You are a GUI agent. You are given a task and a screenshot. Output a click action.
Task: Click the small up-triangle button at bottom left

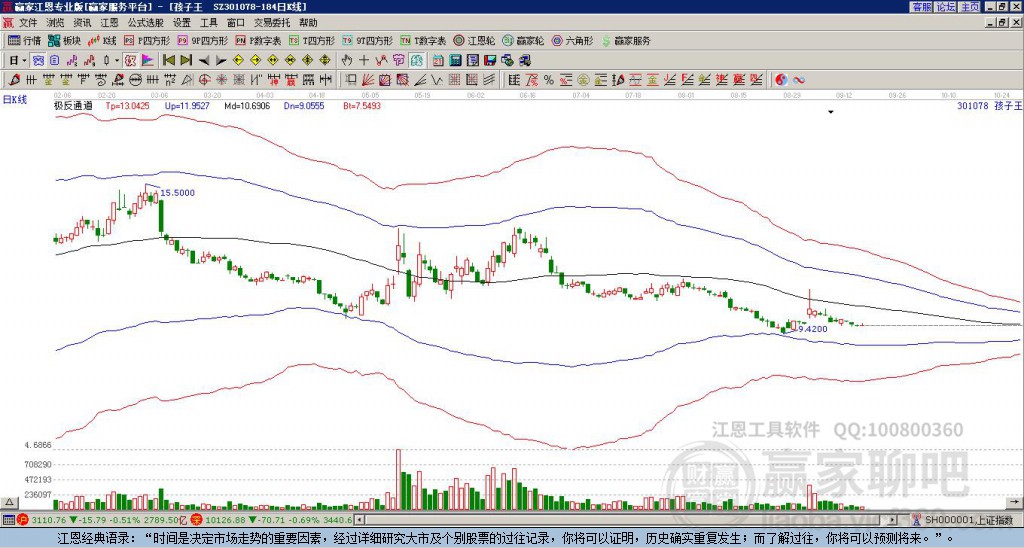pos(8,502)
